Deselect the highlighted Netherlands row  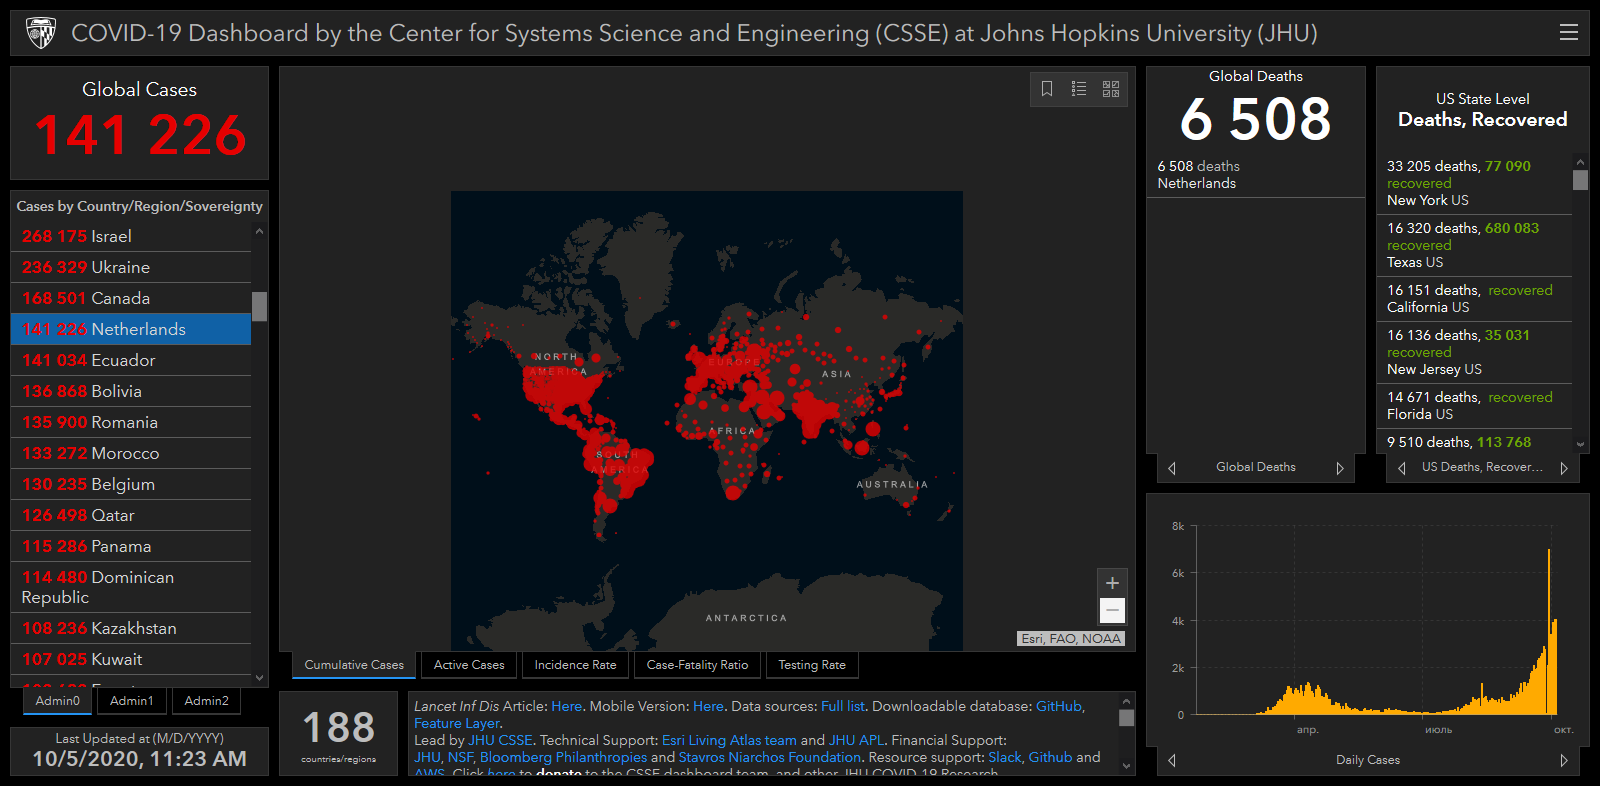(131, 329)
